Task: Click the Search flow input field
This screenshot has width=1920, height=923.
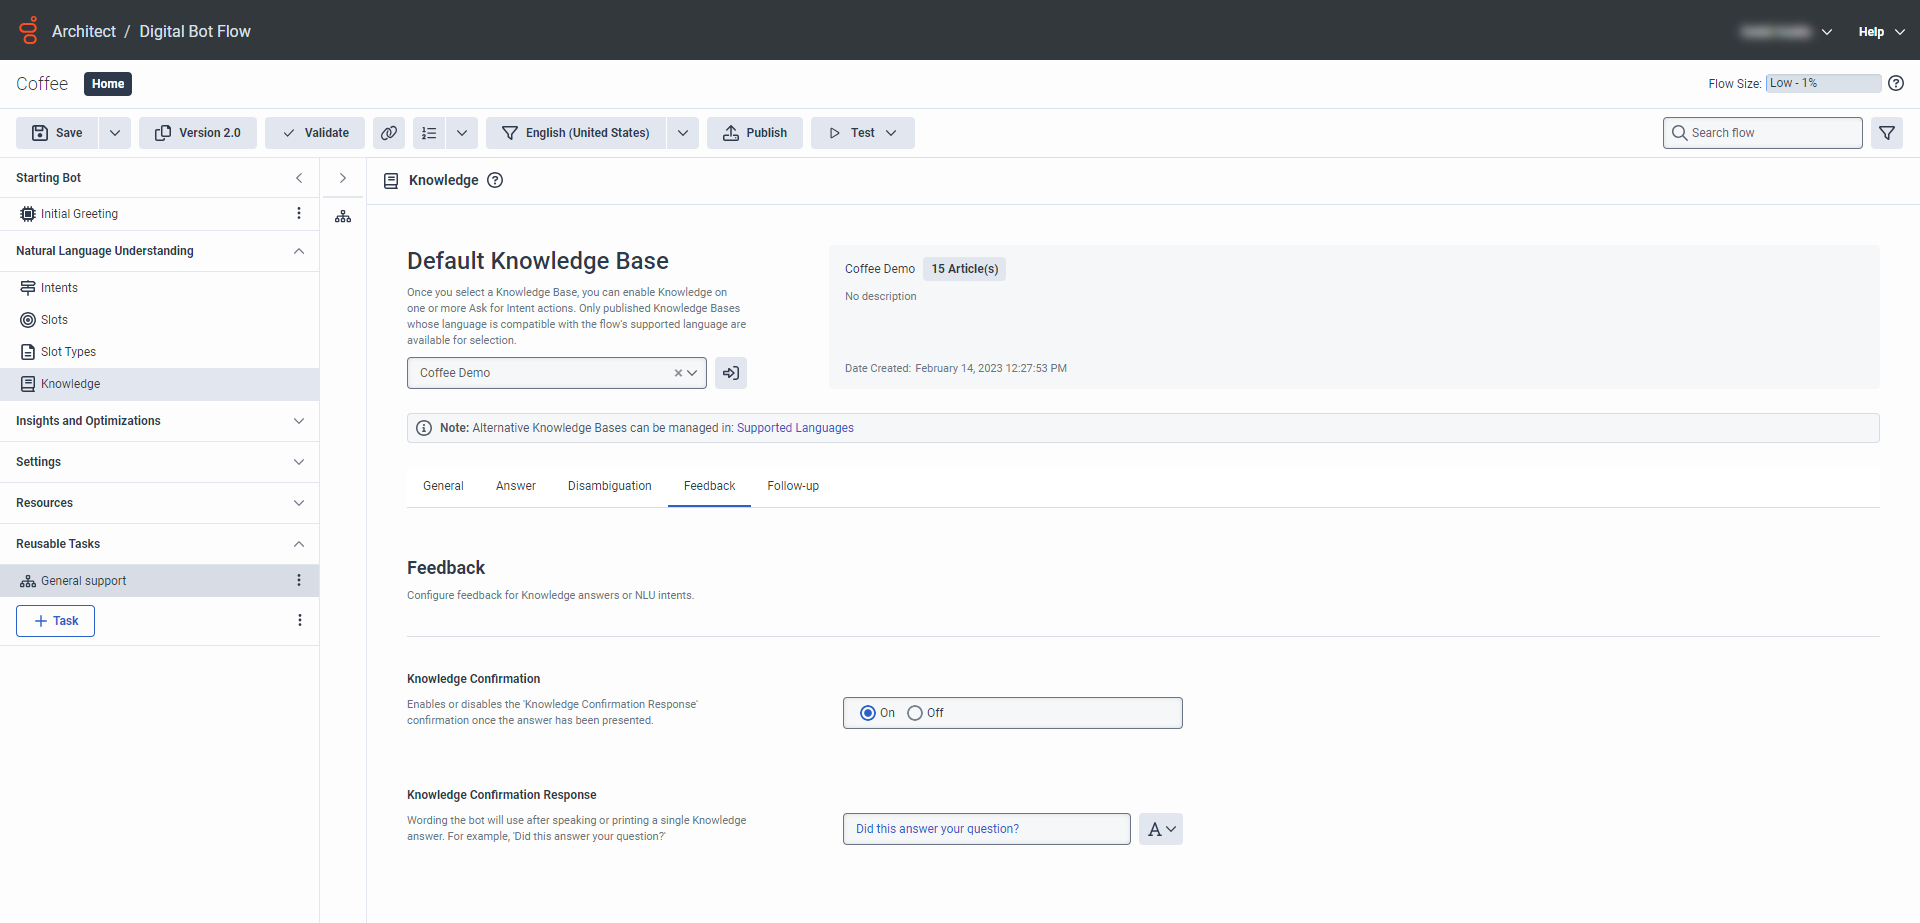Action: 1770,133
